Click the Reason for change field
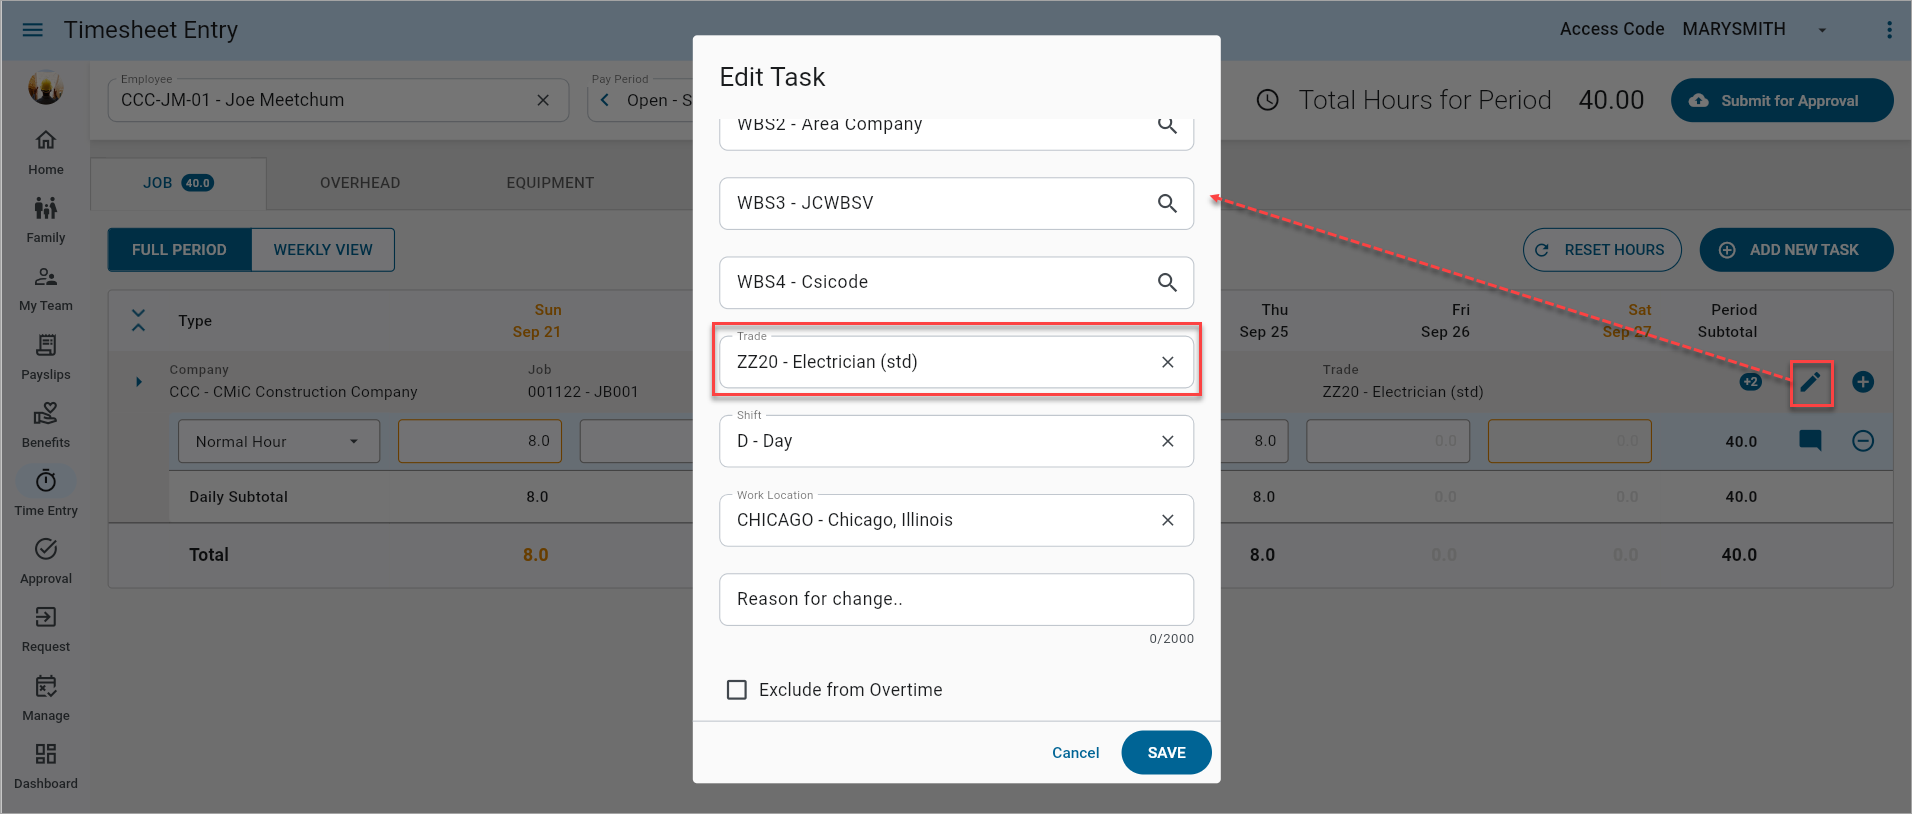This screenshot has height=814, width=1912. point(956,599)
